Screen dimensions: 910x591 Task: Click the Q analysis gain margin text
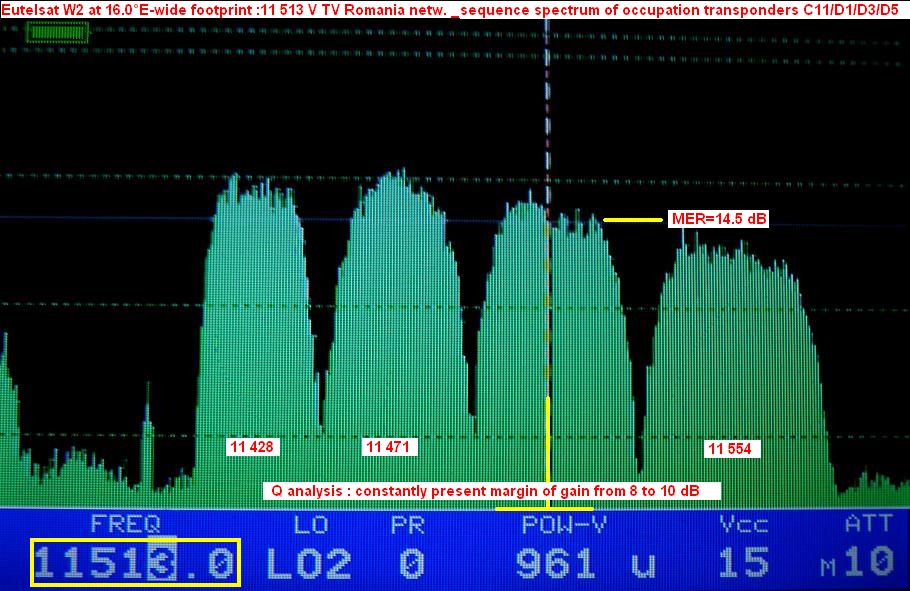(491, 491)
